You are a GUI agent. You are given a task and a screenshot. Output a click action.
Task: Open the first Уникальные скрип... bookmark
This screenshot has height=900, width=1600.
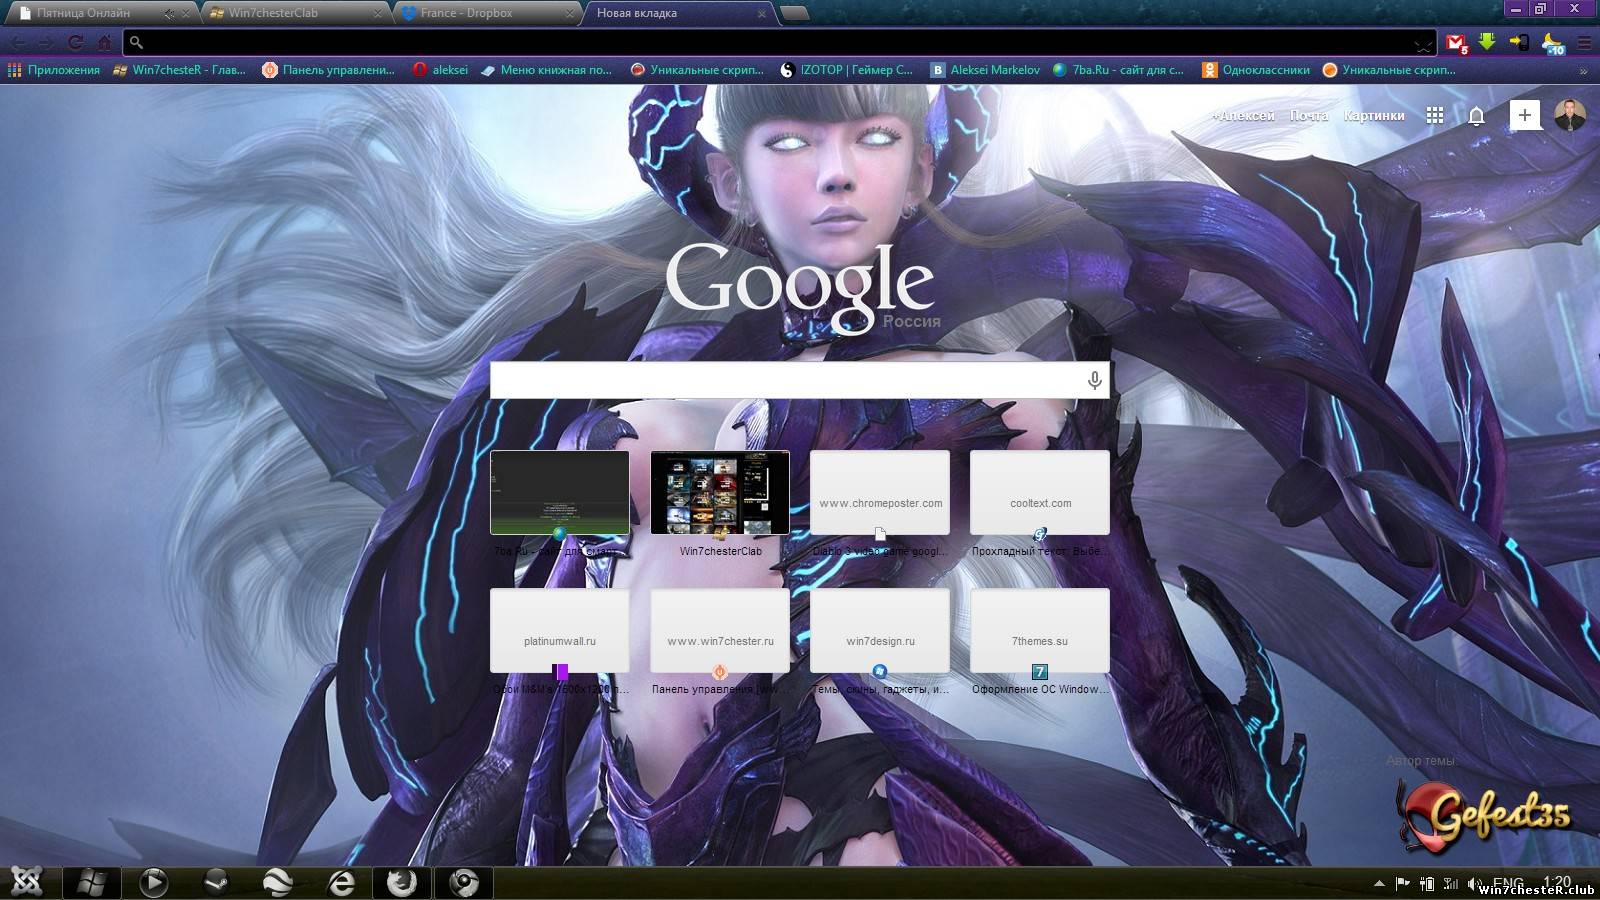coord(697,70)
